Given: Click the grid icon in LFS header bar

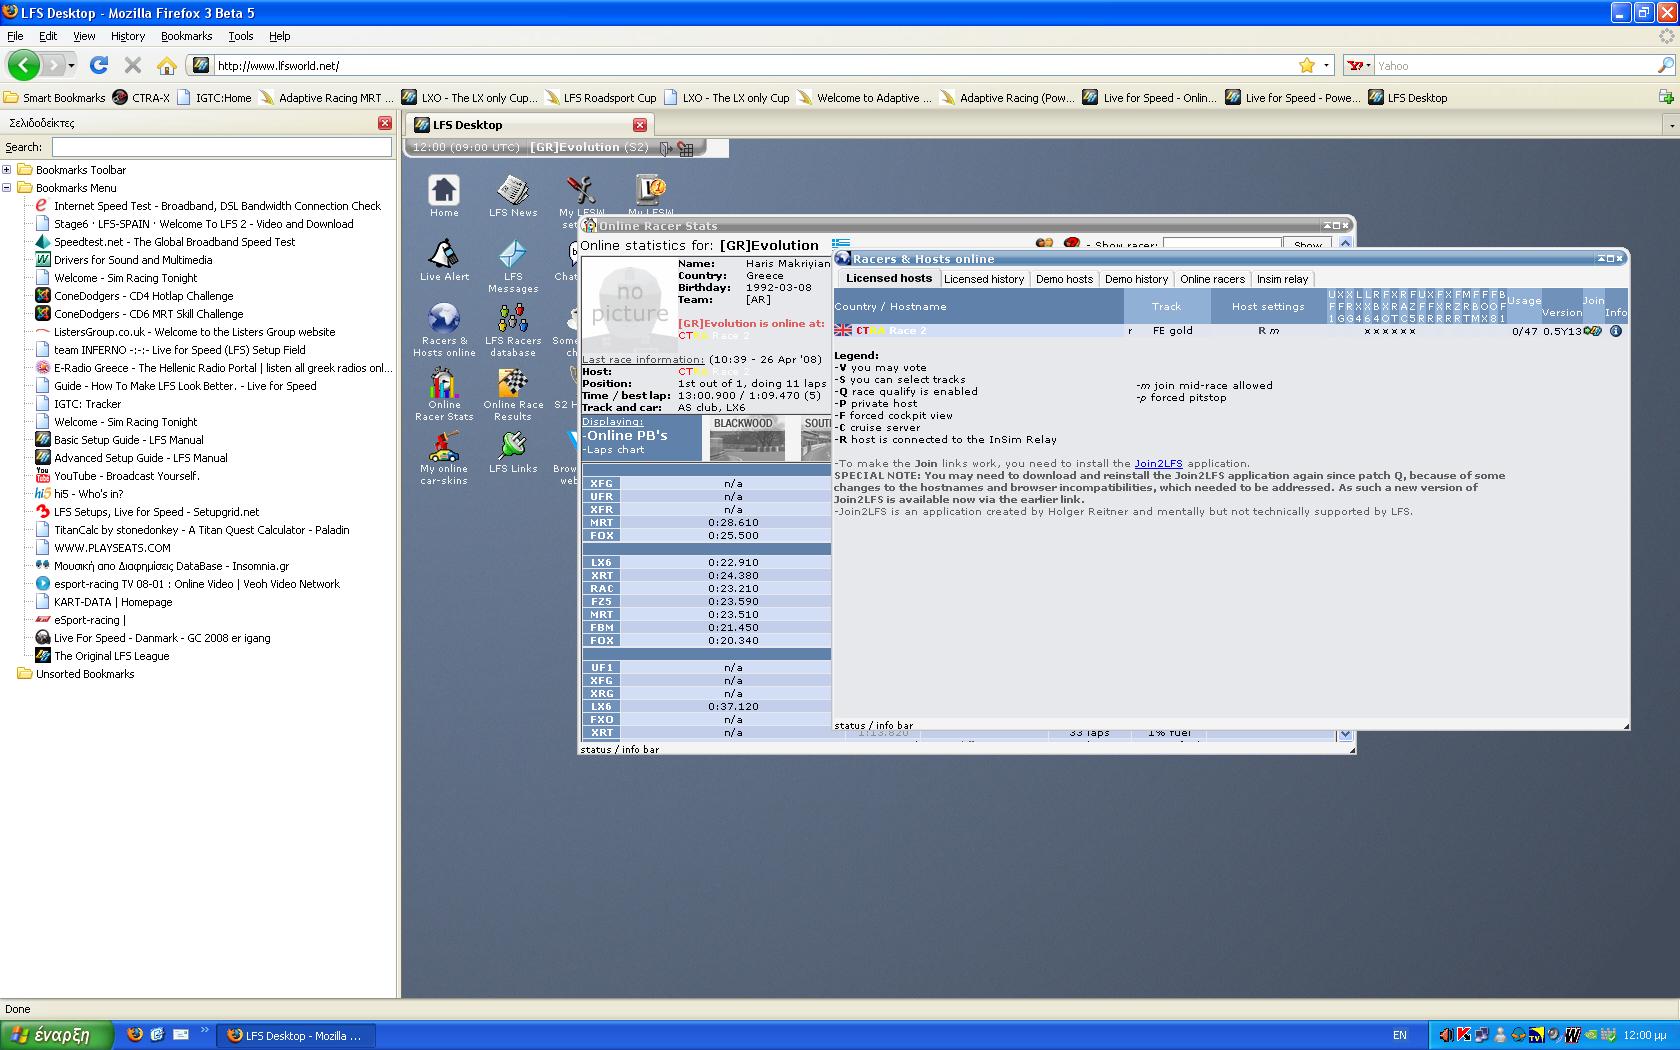Looking at the screenshot, I should pos(686,149).
